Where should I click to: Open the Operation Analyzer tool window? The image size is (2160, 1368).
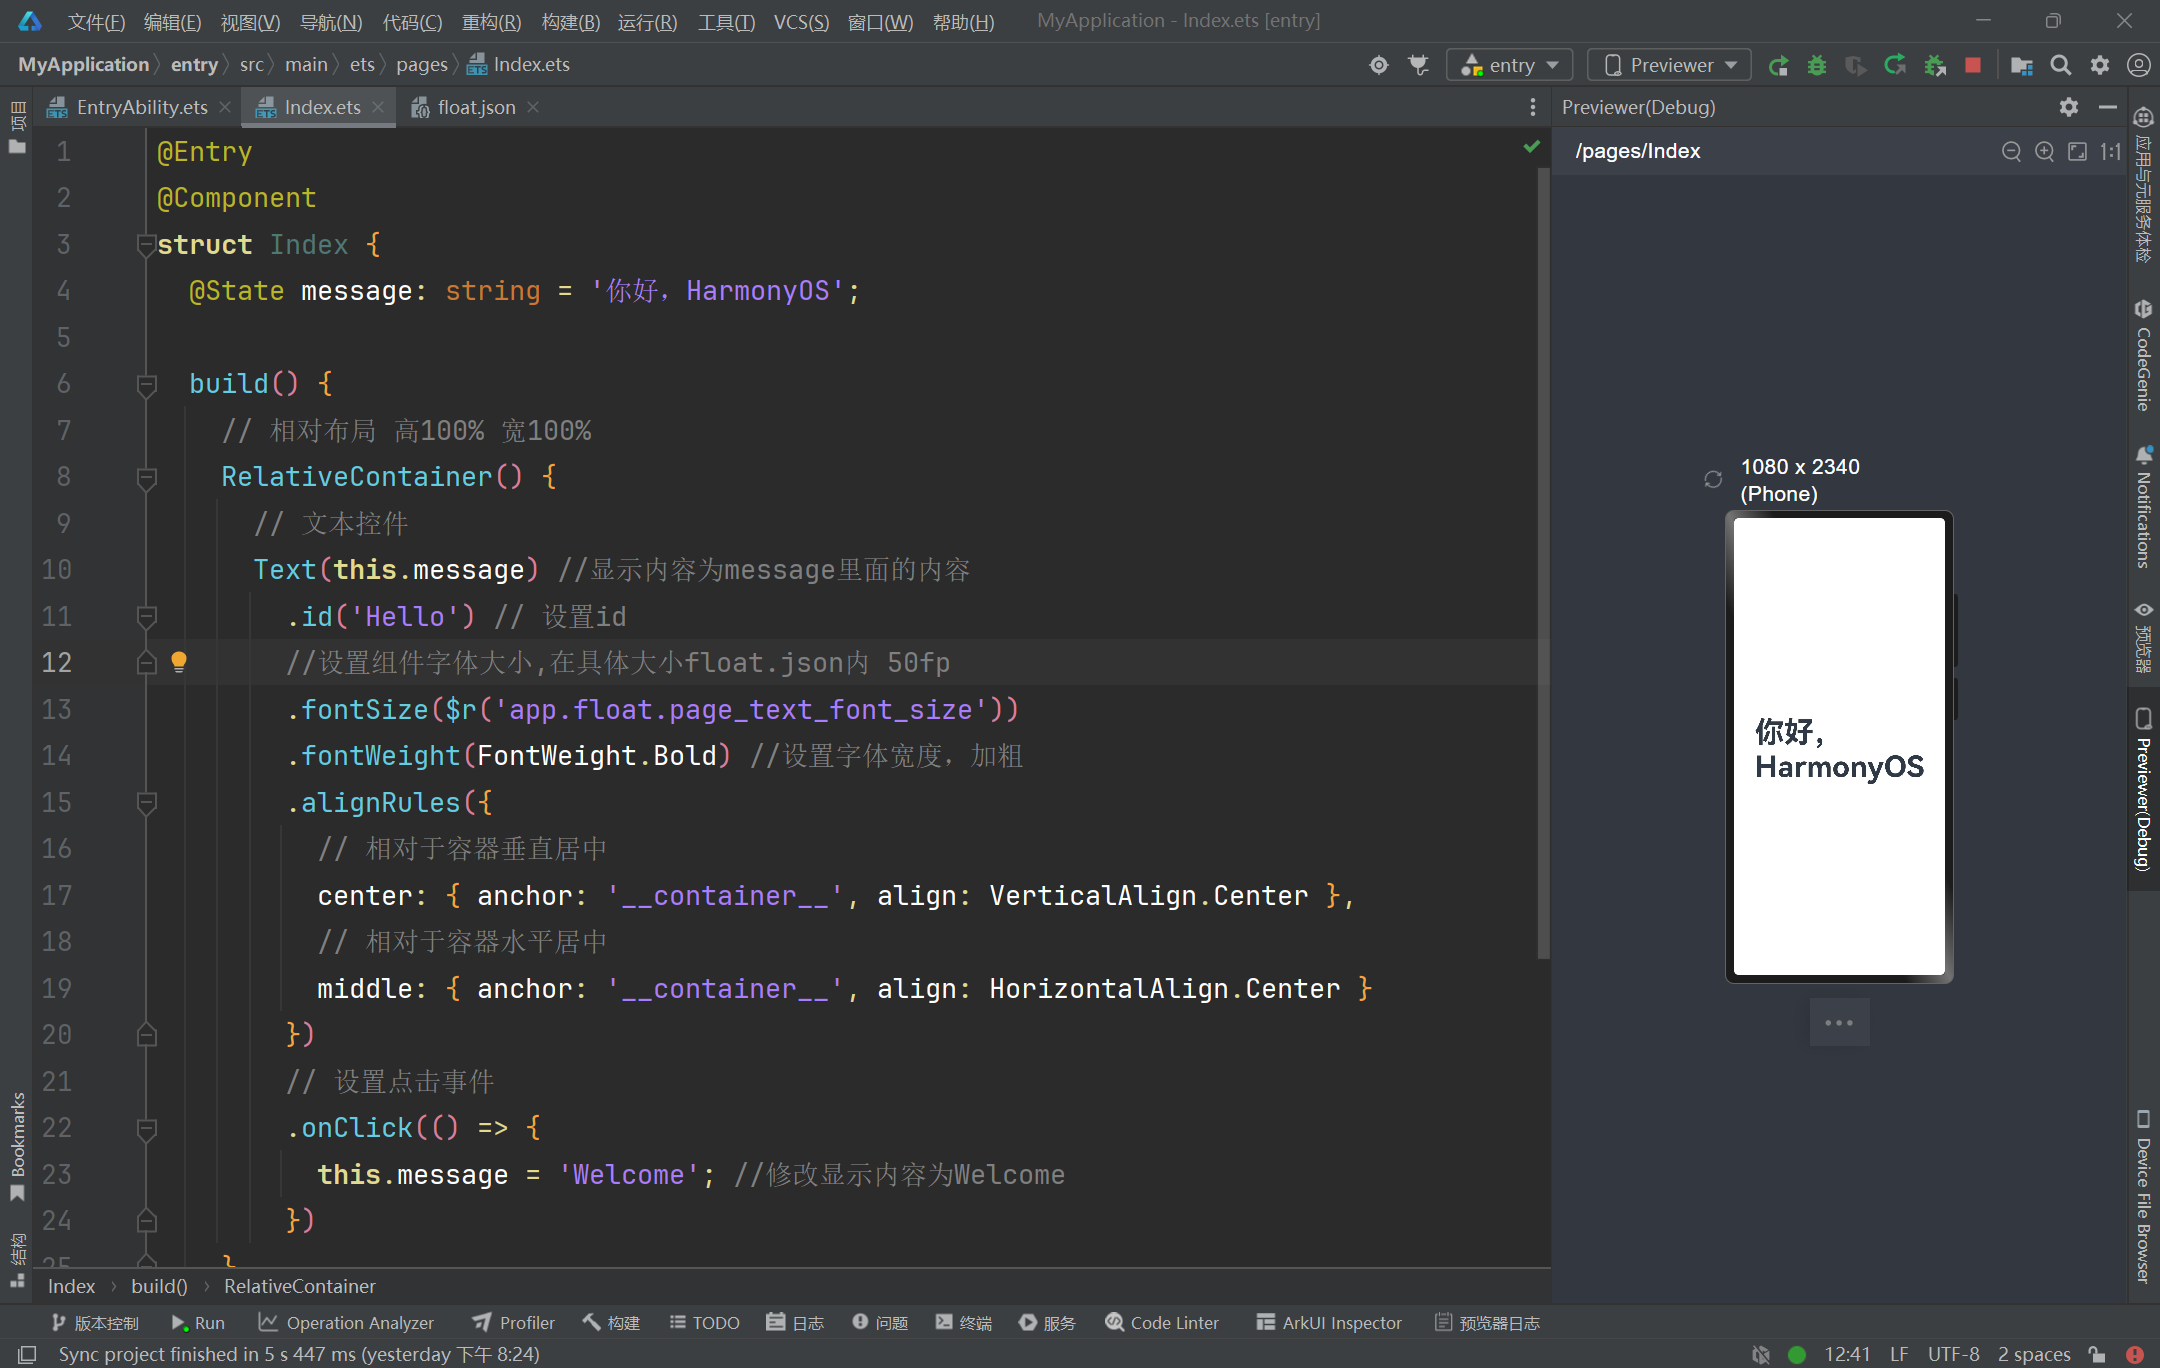click(346, 1323)
